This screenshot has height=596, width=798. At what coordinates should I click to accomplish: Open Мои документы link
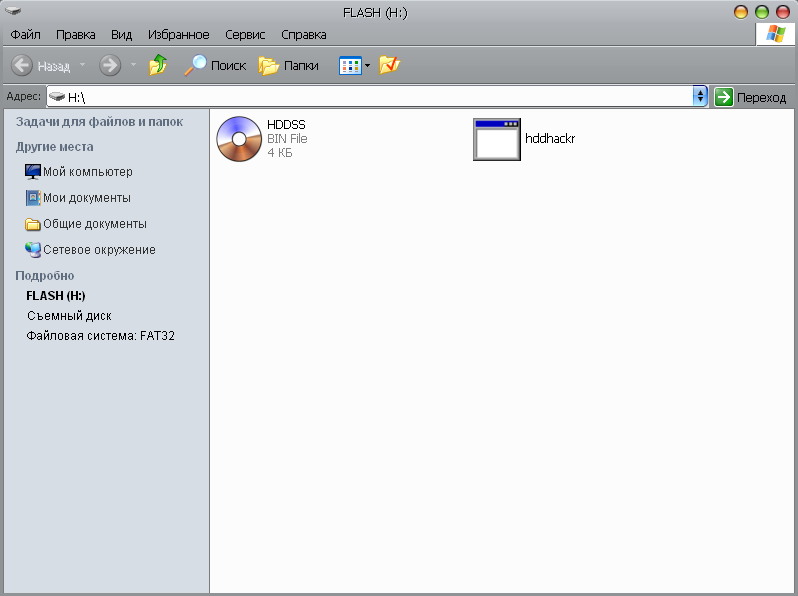pos(87,197)
